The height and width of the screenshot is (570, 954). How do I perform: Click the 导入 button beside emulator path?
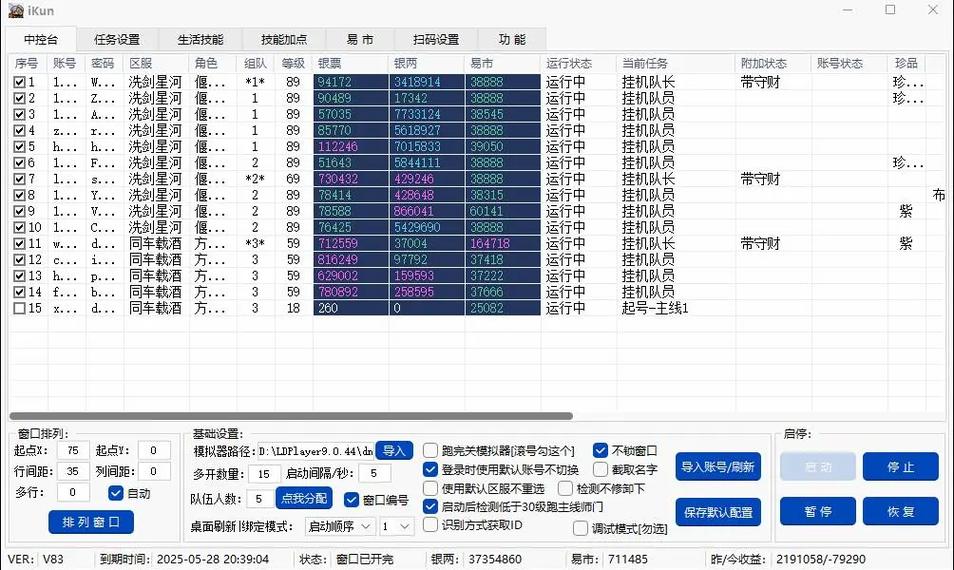click(394, 451)
